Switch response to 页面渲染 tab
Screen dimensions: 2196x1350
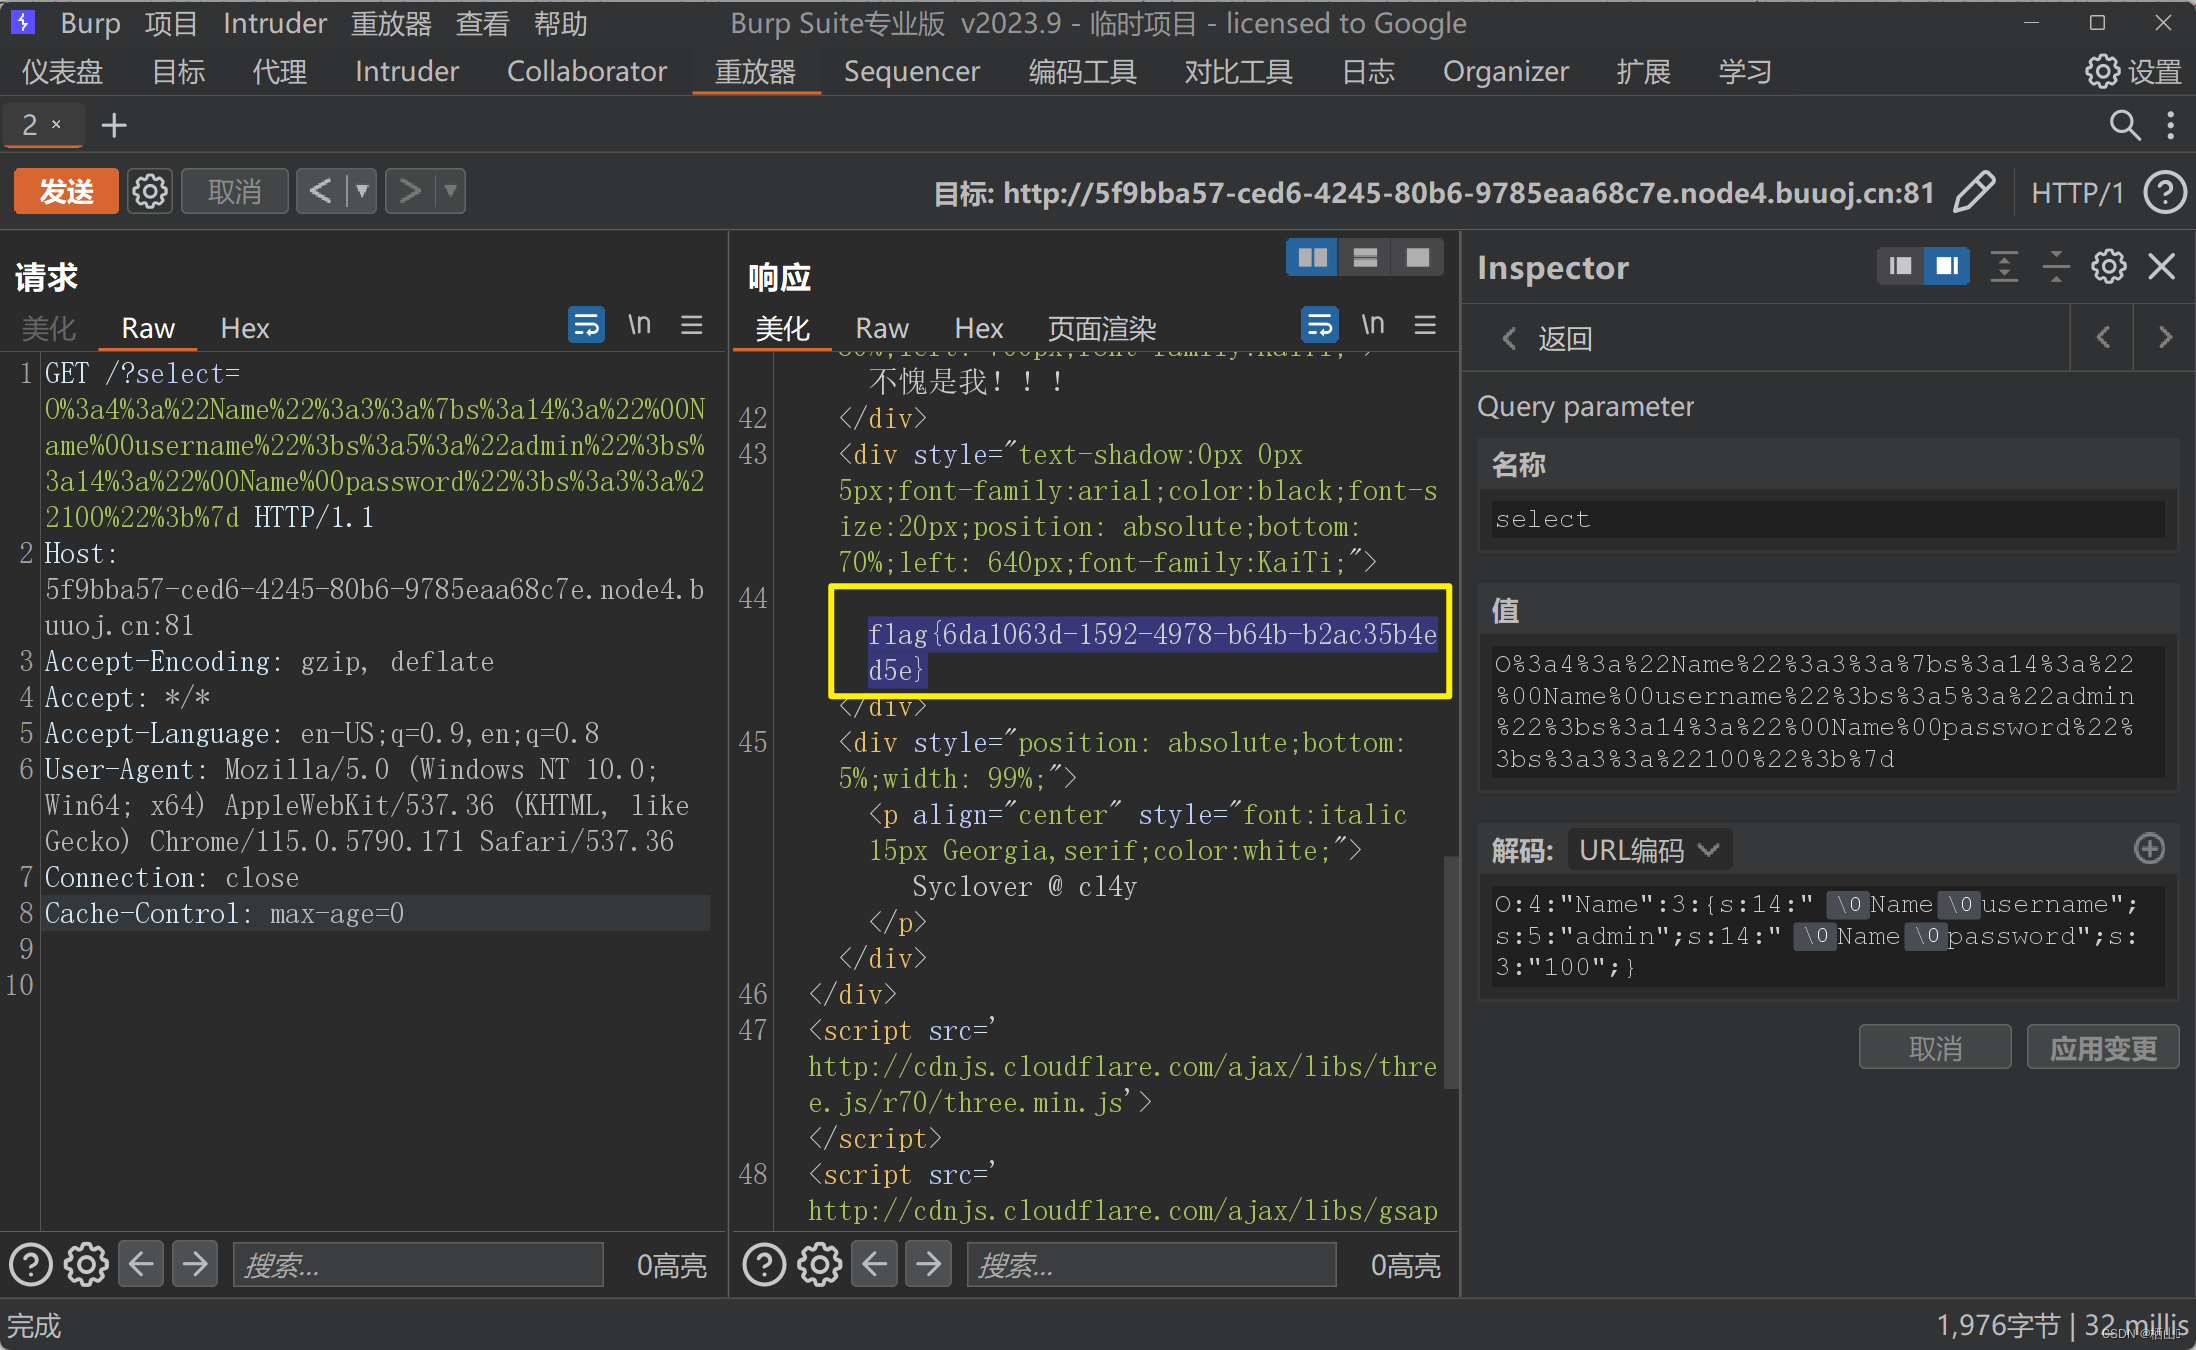coord(1101,328)
